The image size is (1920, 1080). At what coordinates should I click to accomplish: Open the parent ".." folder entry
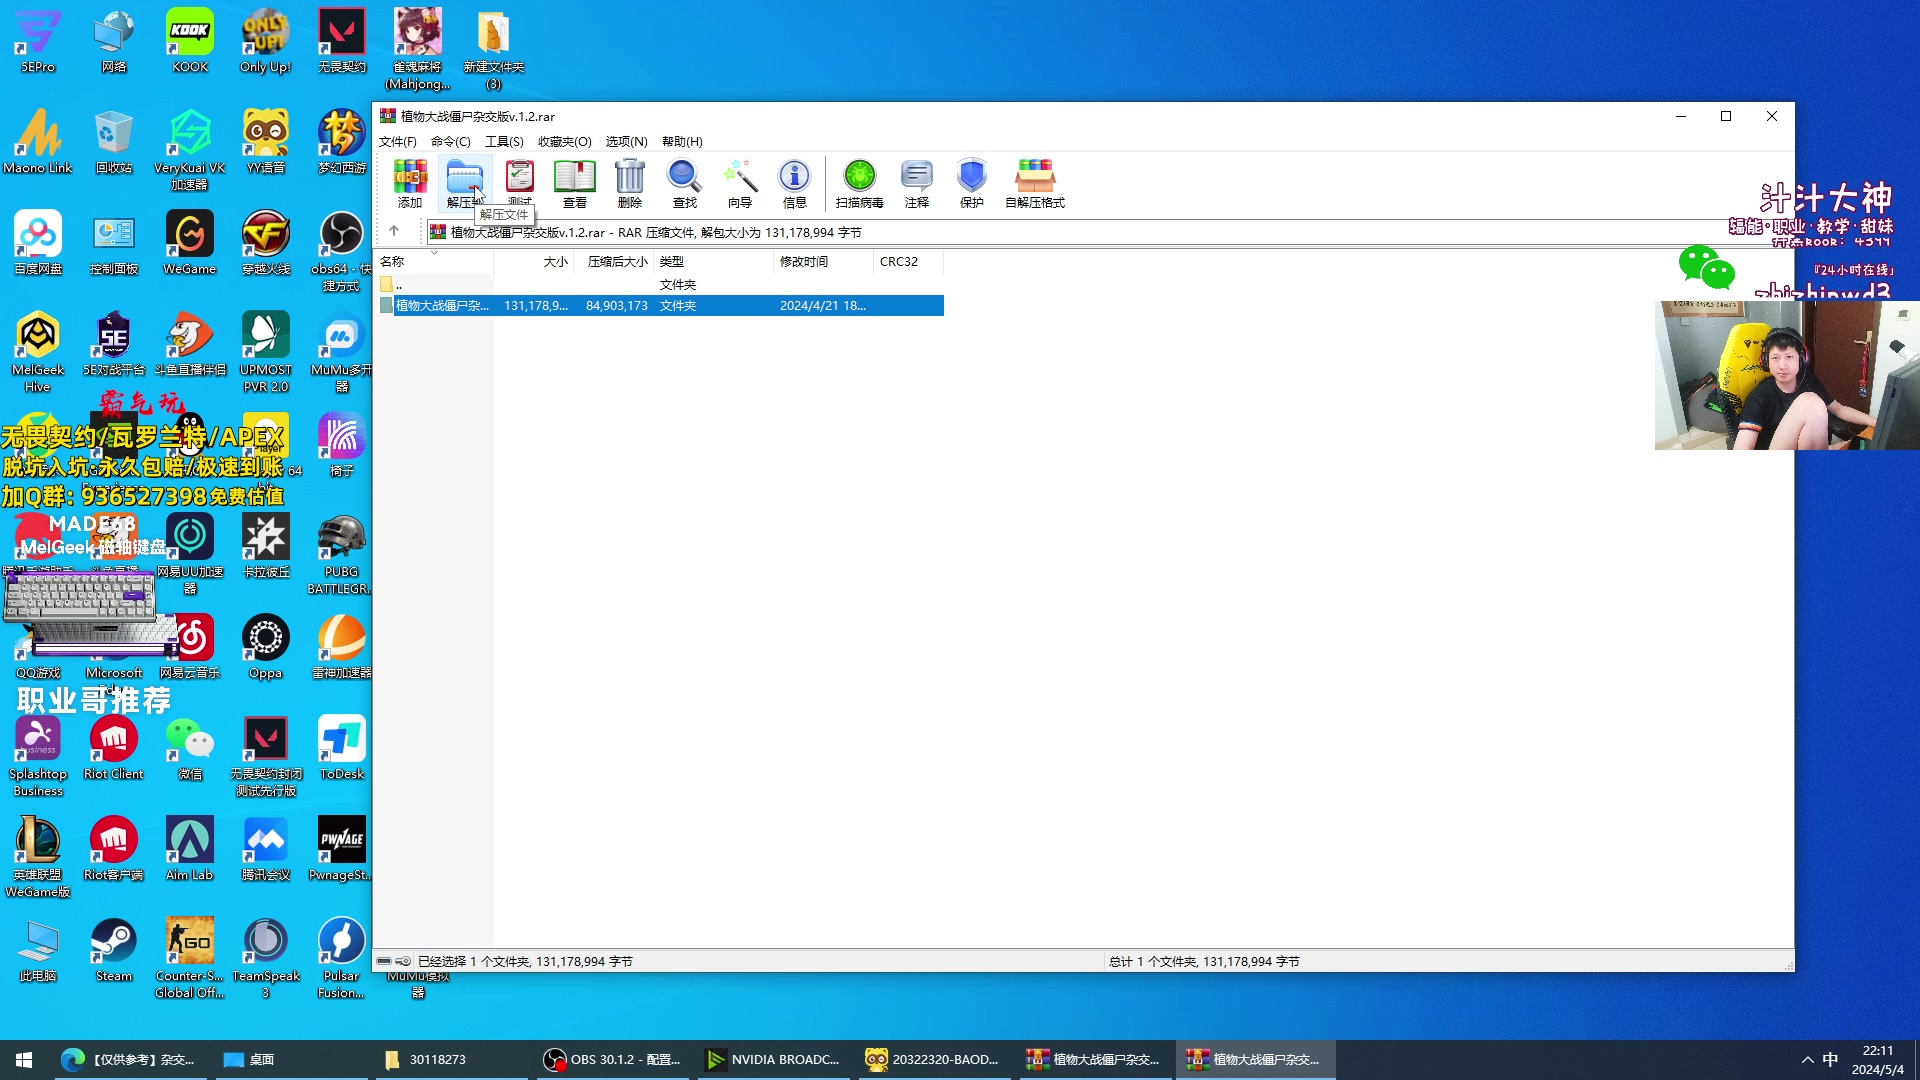click(x=398, y=285)
